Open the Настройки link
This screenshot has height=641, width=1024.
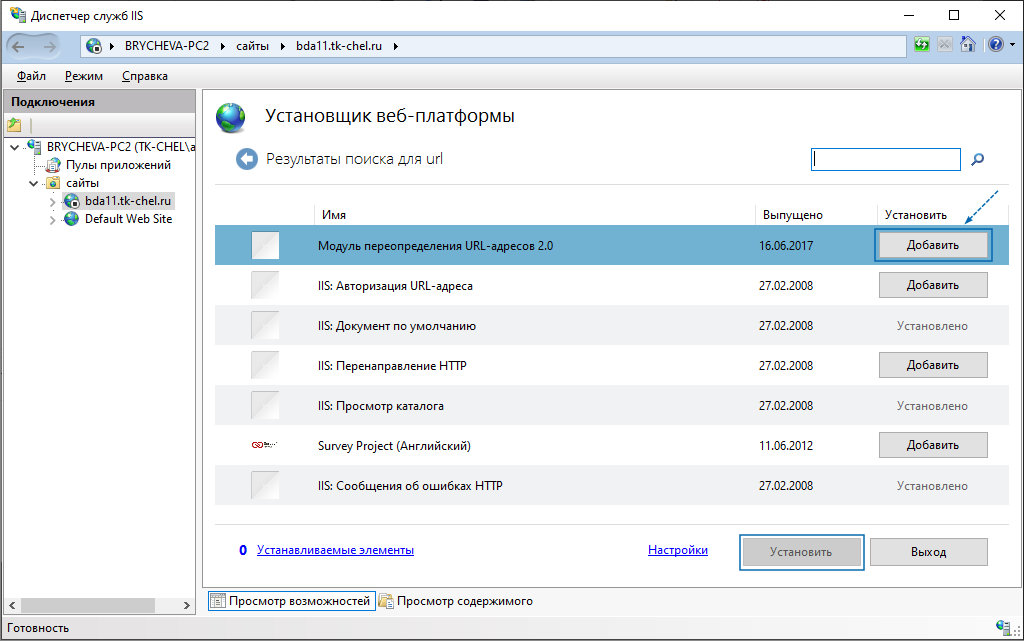click(678, 550)
